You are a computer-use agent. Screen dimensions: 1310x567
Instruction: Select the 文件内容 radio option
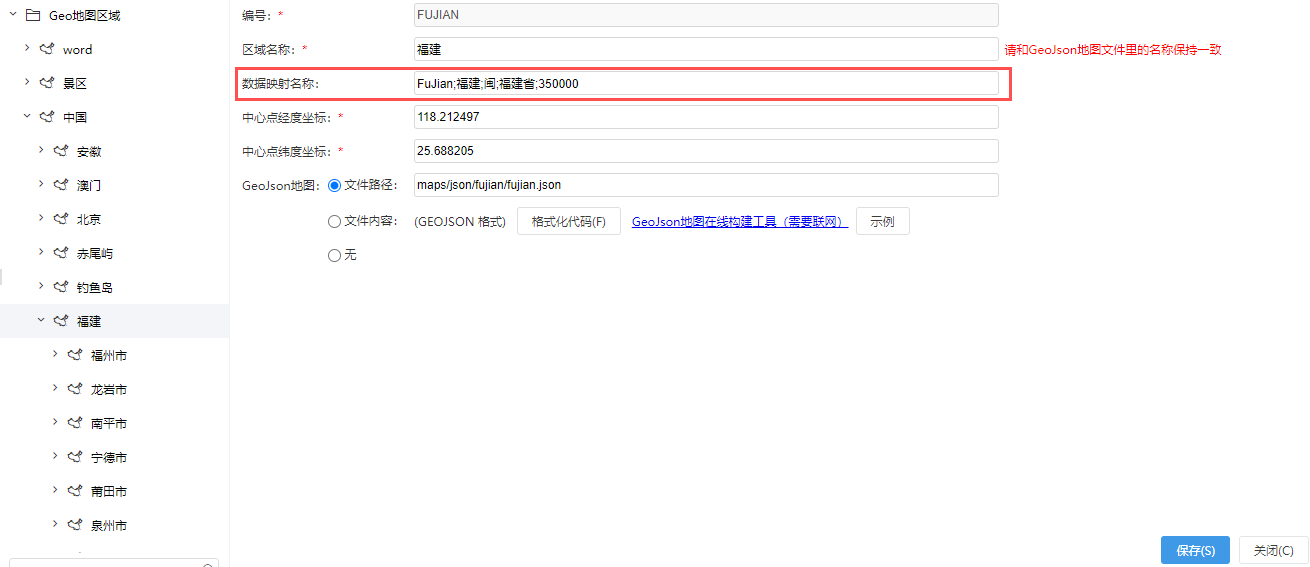point(335,221)
